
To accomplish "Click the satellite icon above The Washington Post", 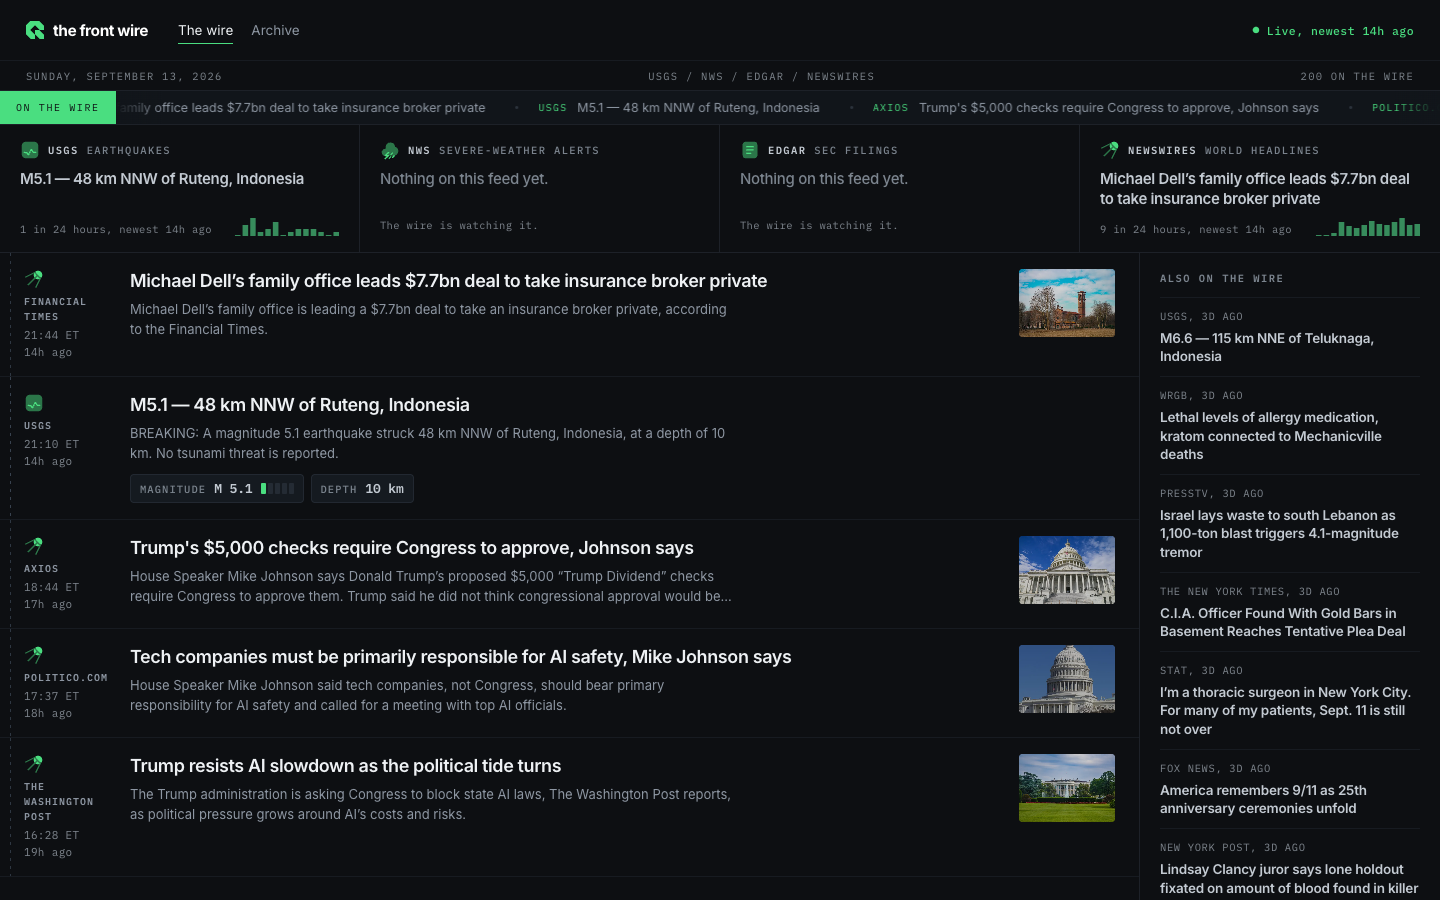I will click(34, 764).
